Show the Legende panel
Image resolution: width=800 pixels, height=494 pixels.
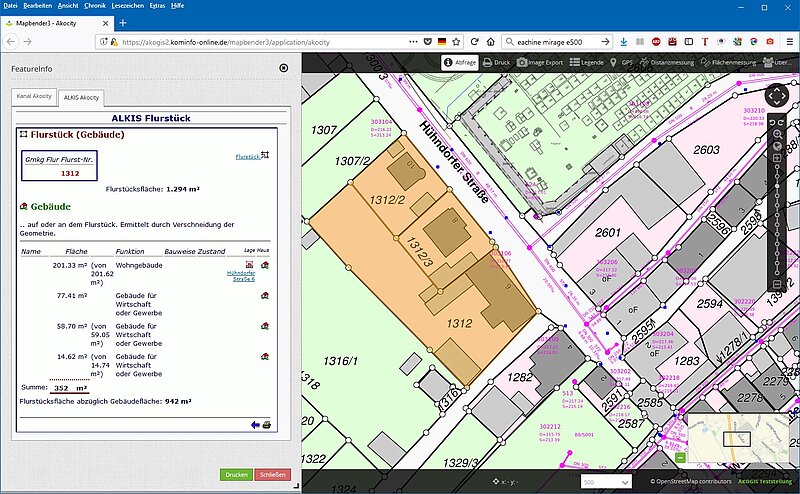pyautogui.click(x=586, y=62)
